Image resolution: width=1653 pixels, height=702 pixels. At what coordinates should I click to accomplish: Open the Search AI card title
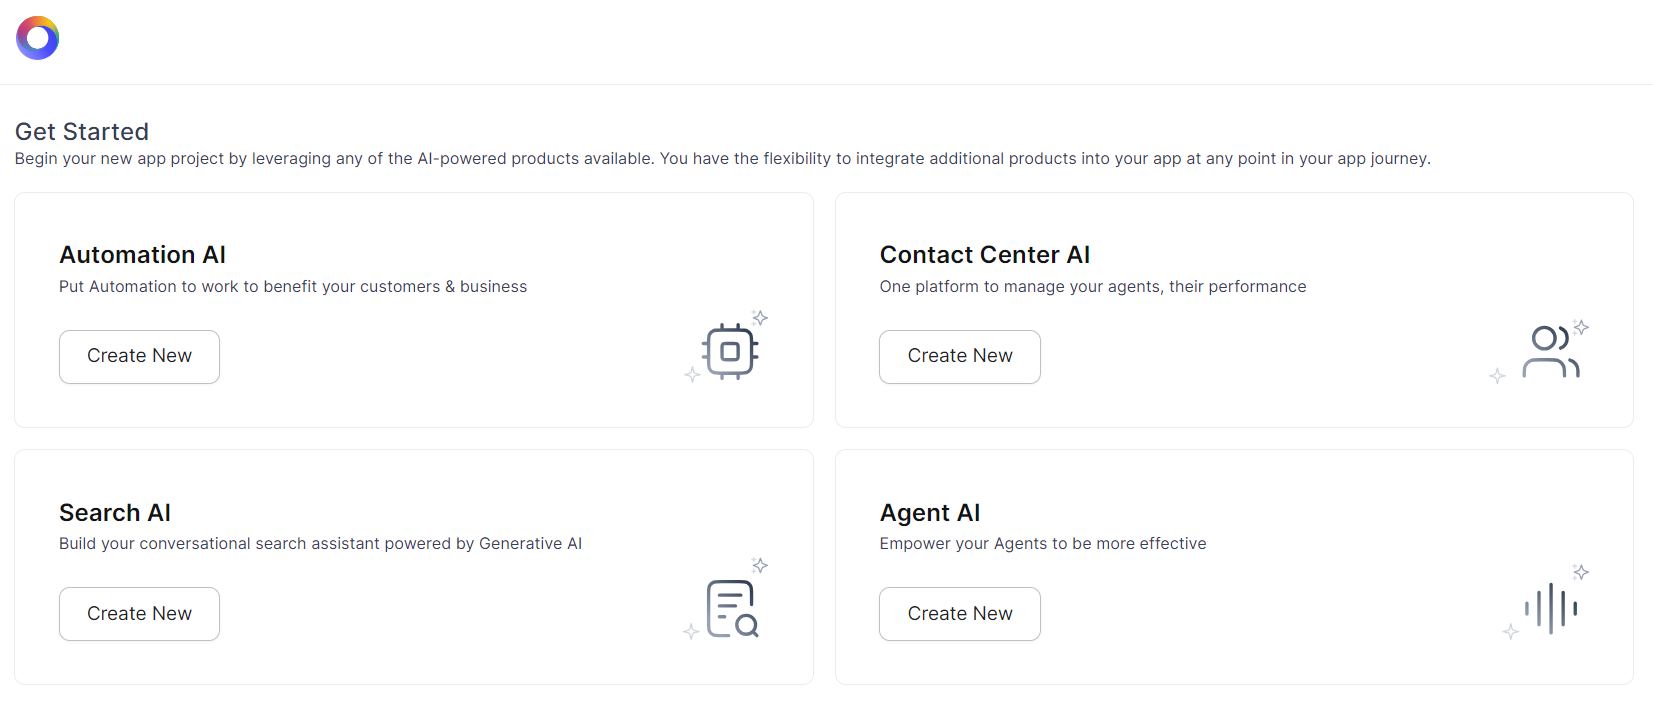tap(115, 513)
